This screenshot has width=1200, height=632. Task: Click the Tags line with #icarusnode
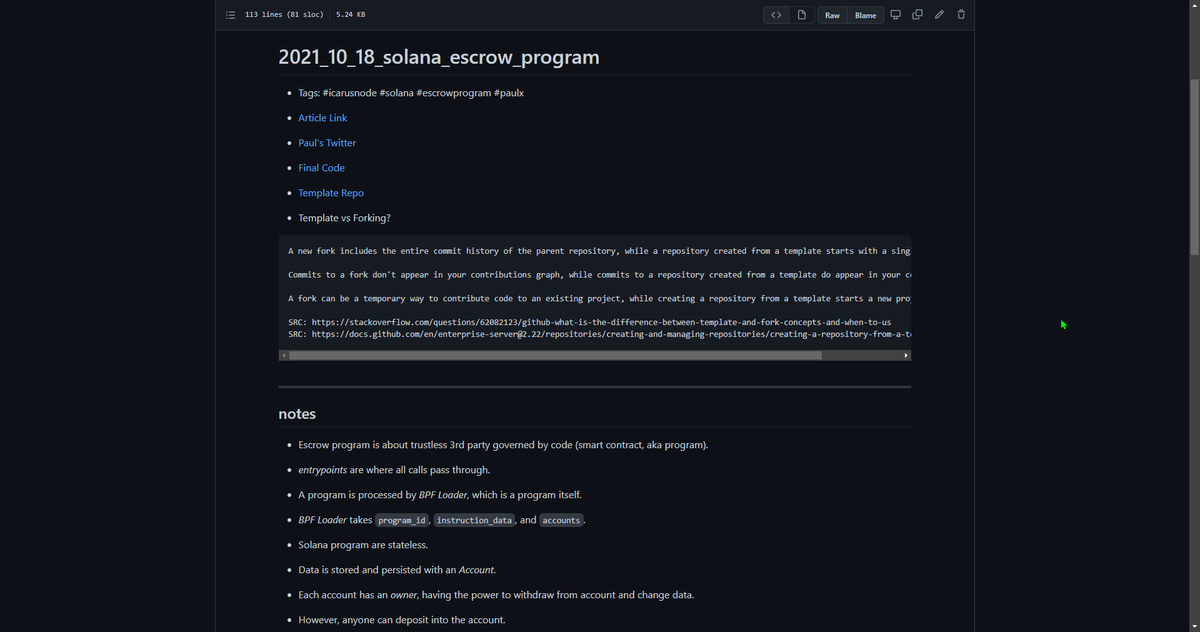coord(411,93)
